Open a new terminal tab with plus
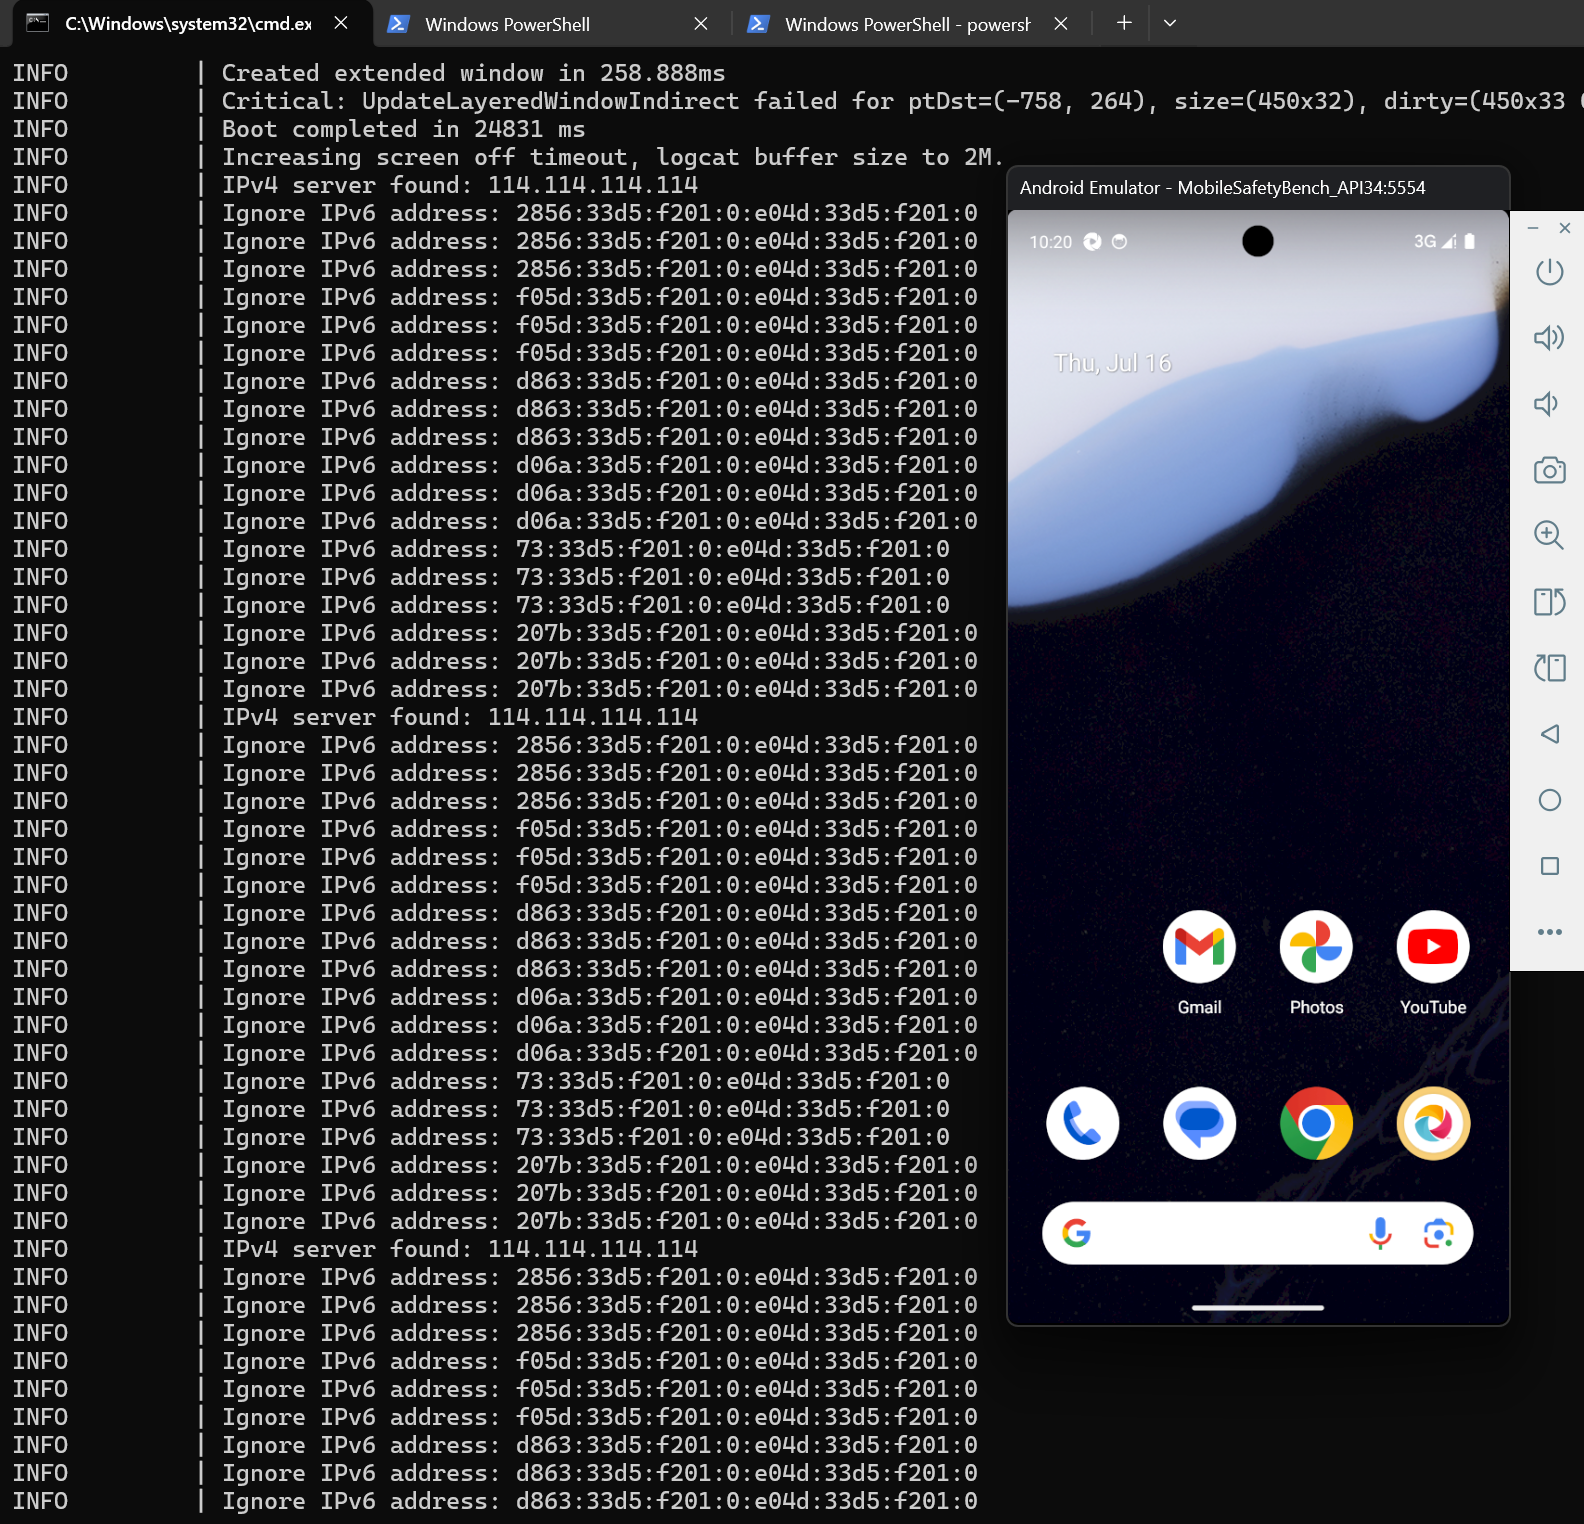The width and height of the screenshot is (1584, 1524). click(1124, 23)
